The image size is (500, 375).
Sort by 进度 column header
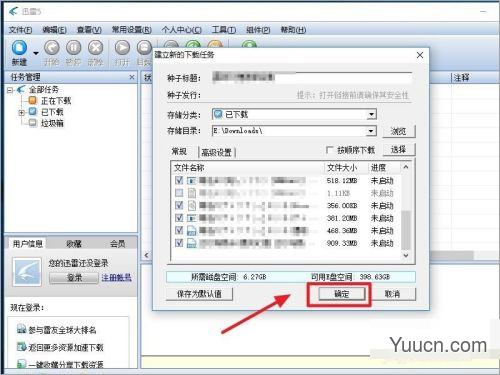coord(384,168)
